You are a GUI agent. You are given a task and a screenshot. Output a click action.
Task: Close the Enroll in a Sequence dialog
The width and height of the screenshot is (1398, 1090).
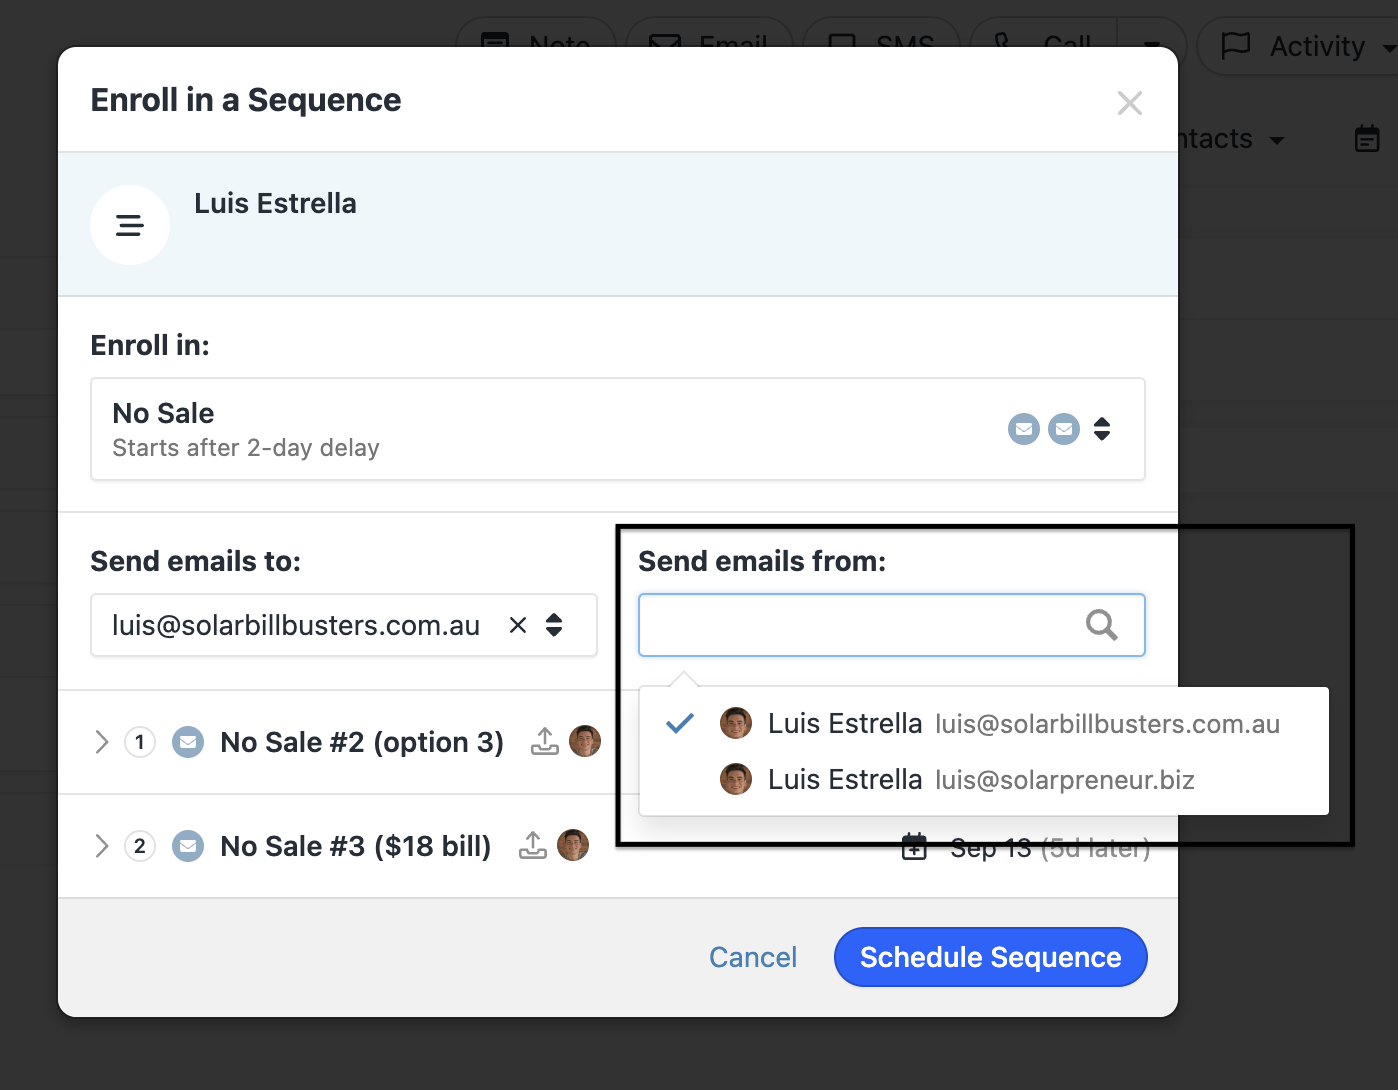pyautogui.click(x=1129, y=103)
